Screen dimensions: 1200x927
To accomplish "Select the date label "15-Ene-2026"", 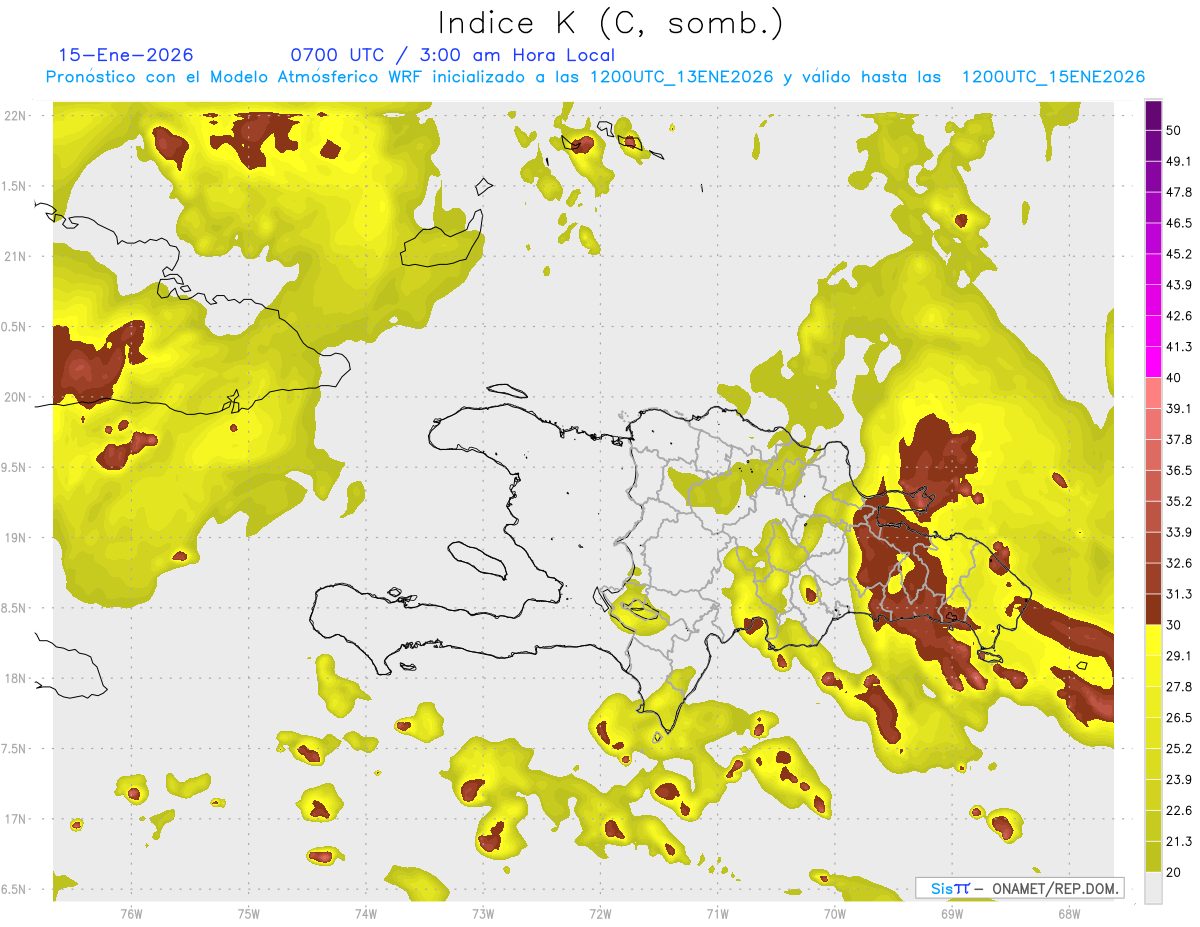I will coord(126,55).
